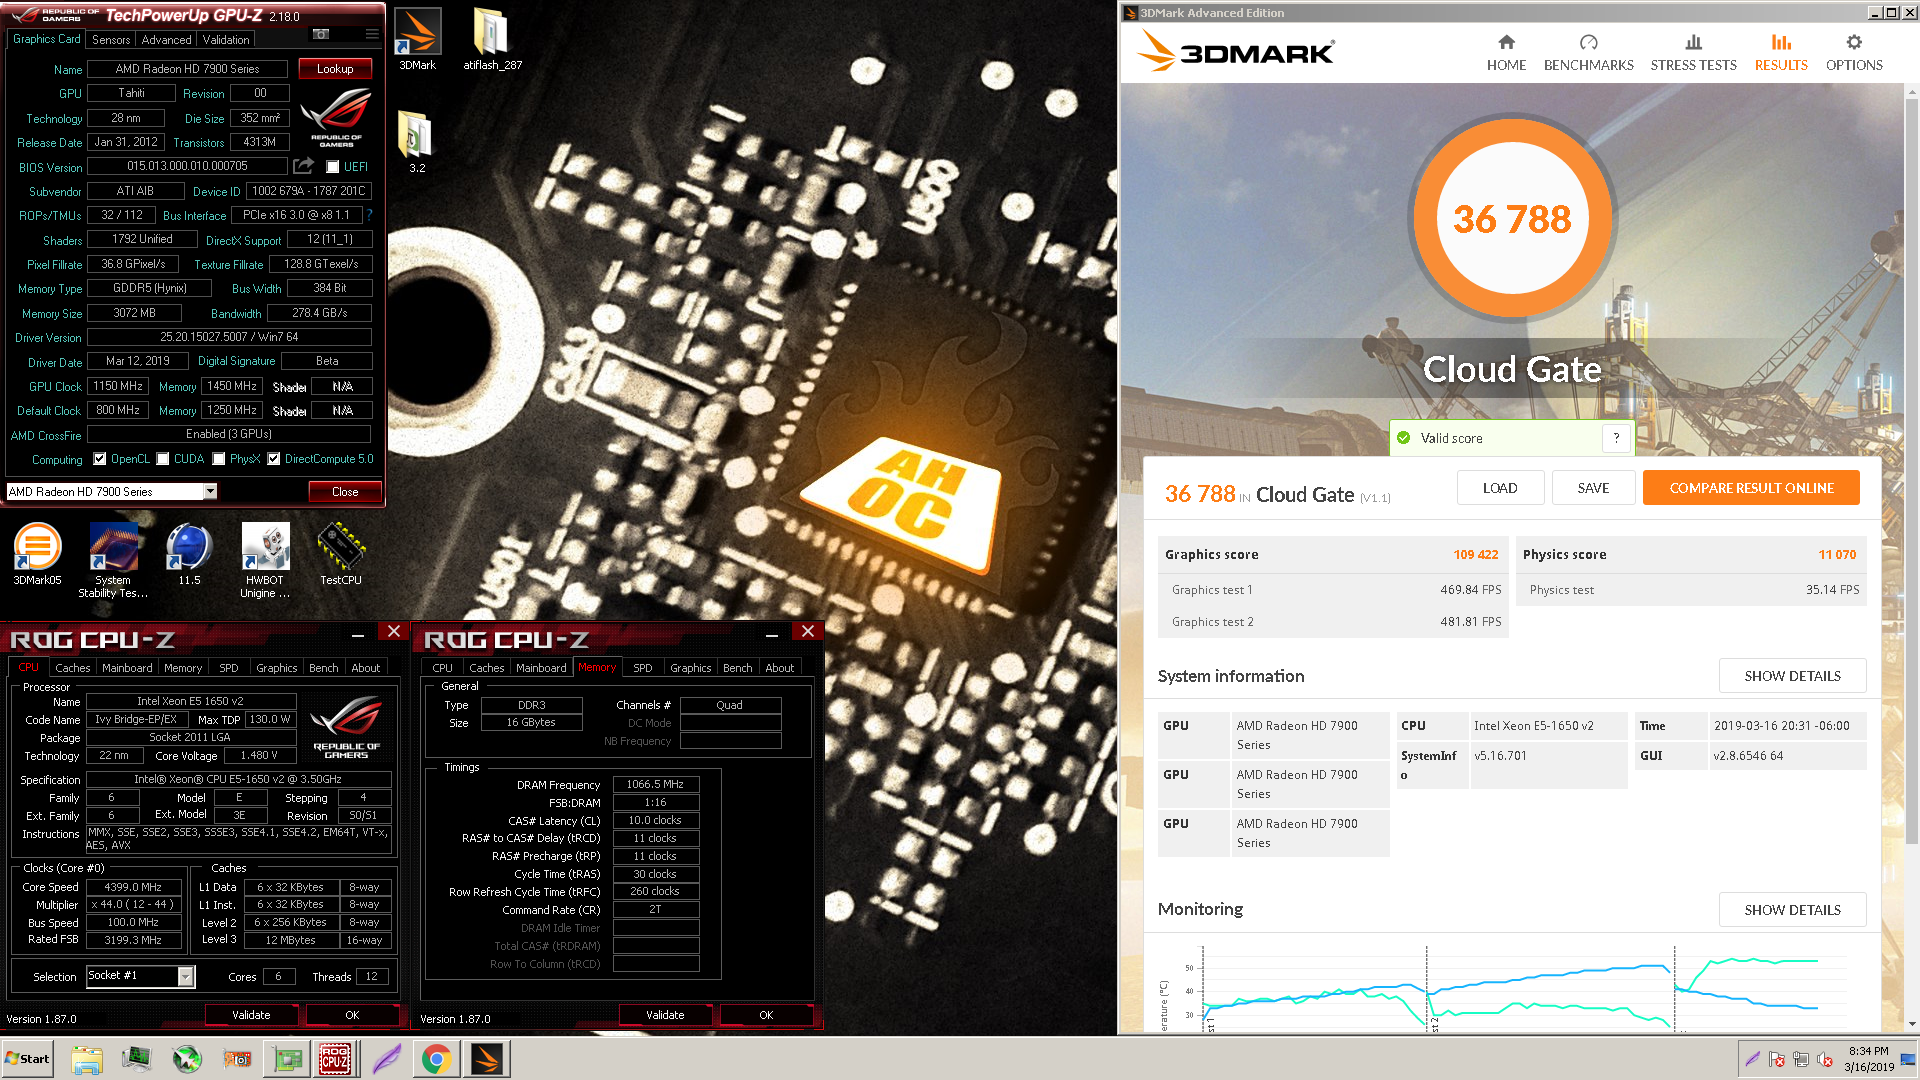
Task: Toggle the UEFI checkbox in GPU-Z
Action: pyautogui.click(x=333, y=167)
